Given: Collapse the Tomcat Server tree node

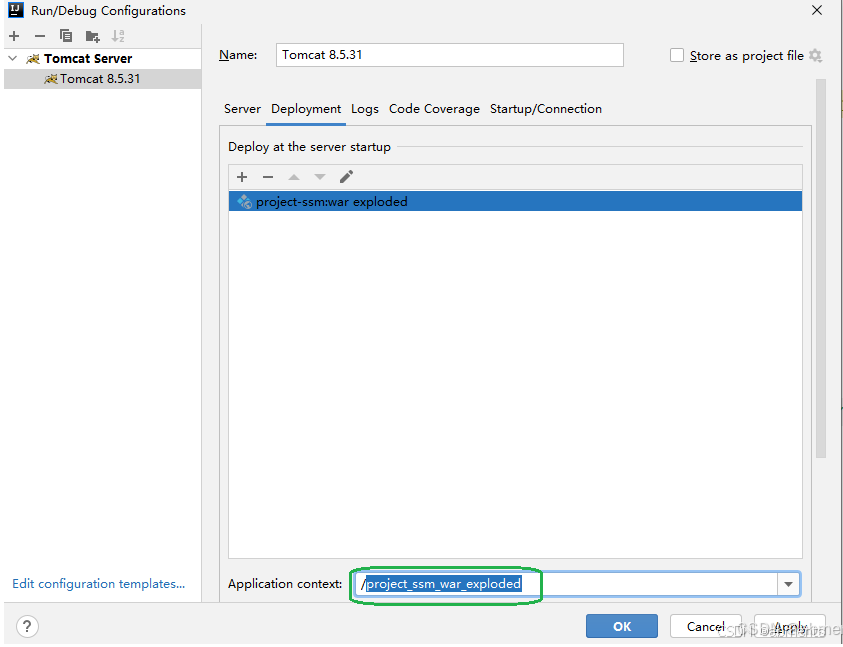Looking at the screenshot, I should click(x=12, y=59).
